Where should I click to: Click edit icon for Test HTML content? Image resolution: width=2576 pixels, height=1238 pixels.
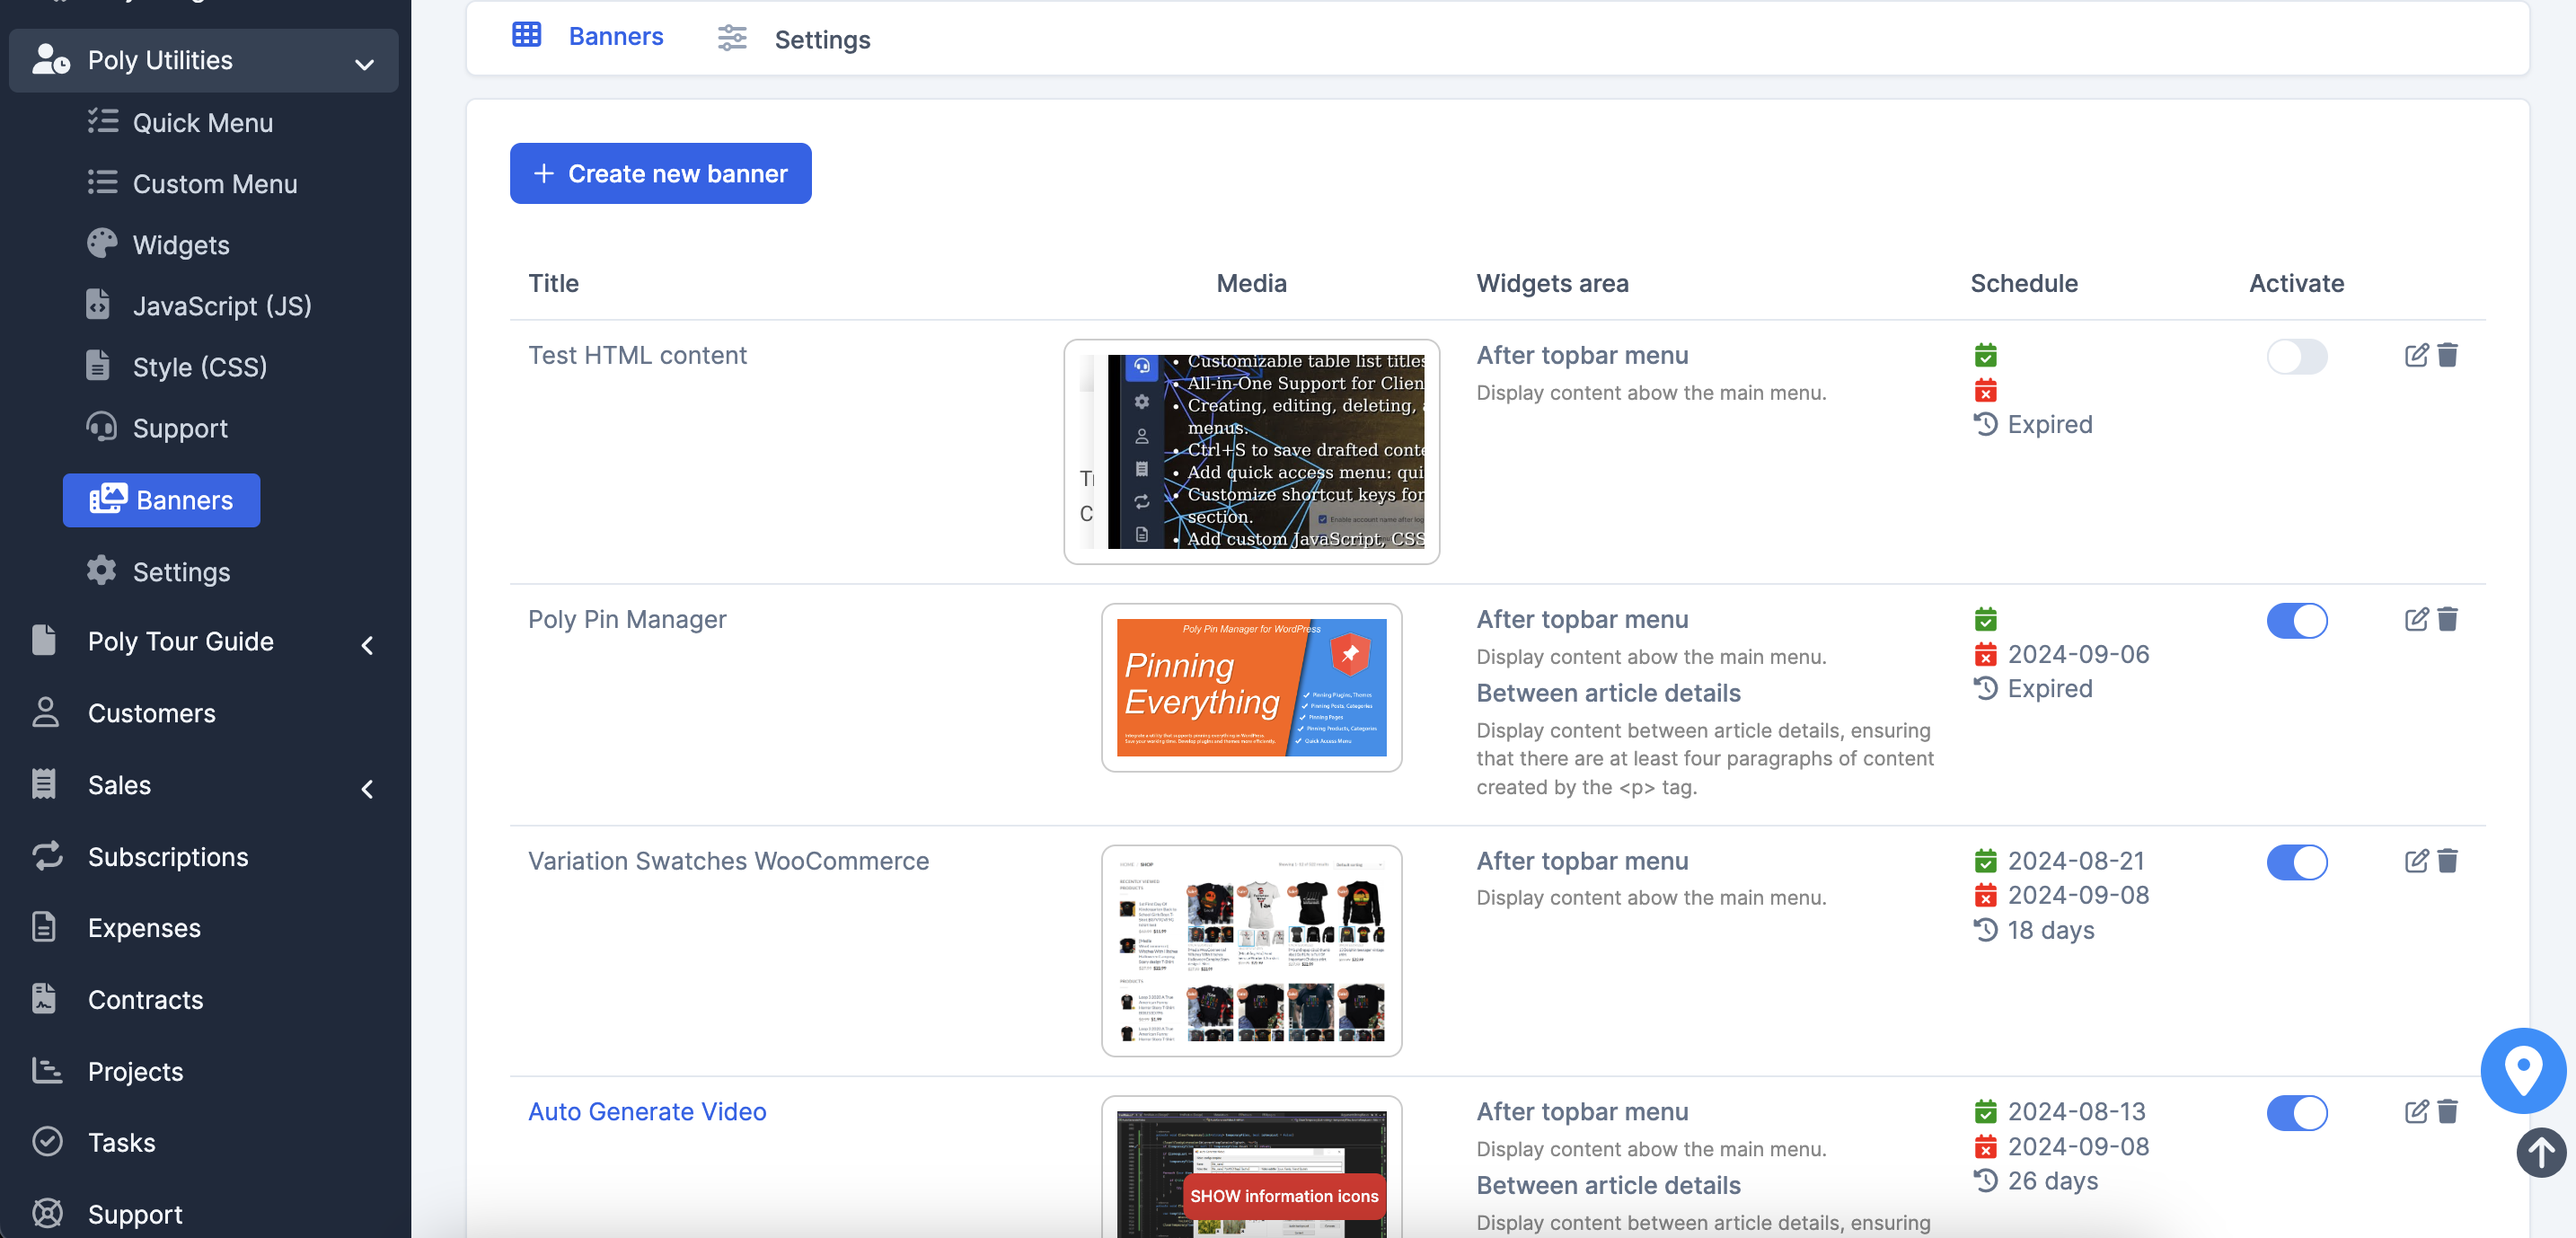pos(2415,355)
